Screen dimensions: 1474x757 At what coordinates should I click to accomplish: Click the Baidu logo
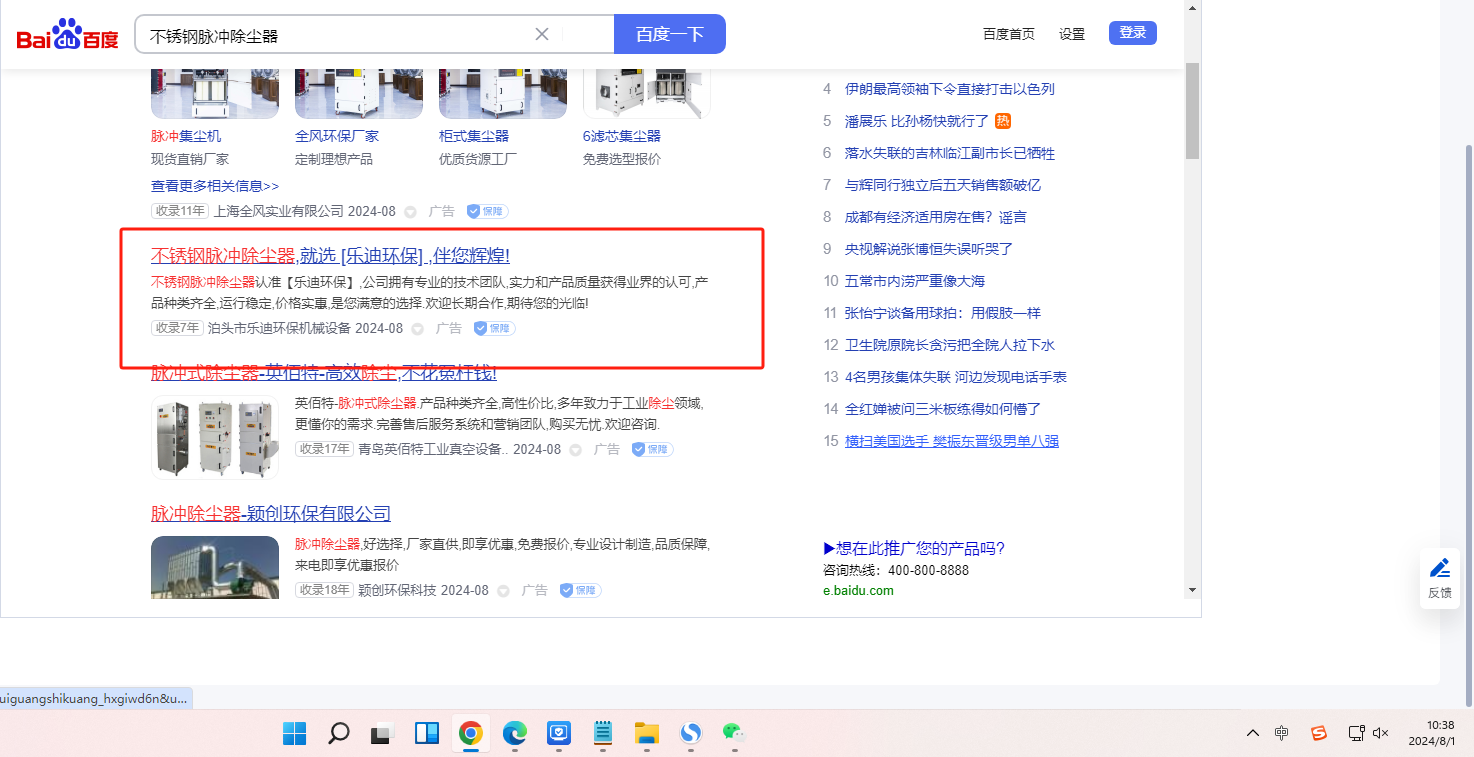click(x=67, y=35)
